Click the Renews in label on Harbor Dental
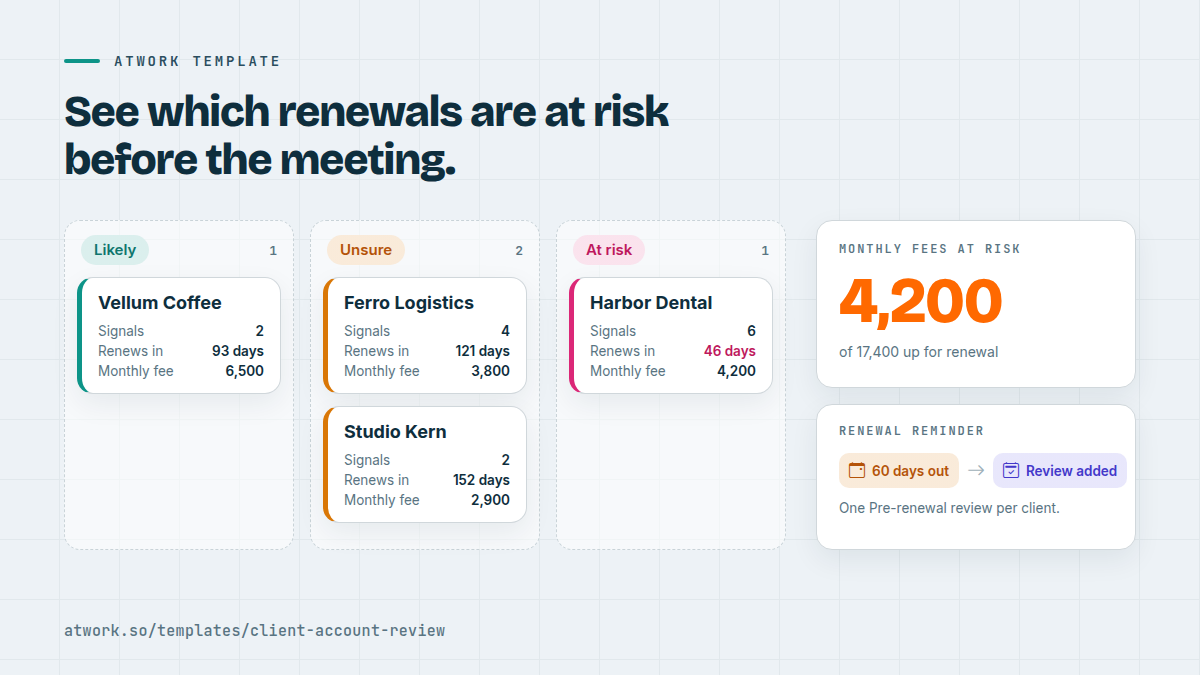Viewport: 1200px width, 675px height. [622, 351]
